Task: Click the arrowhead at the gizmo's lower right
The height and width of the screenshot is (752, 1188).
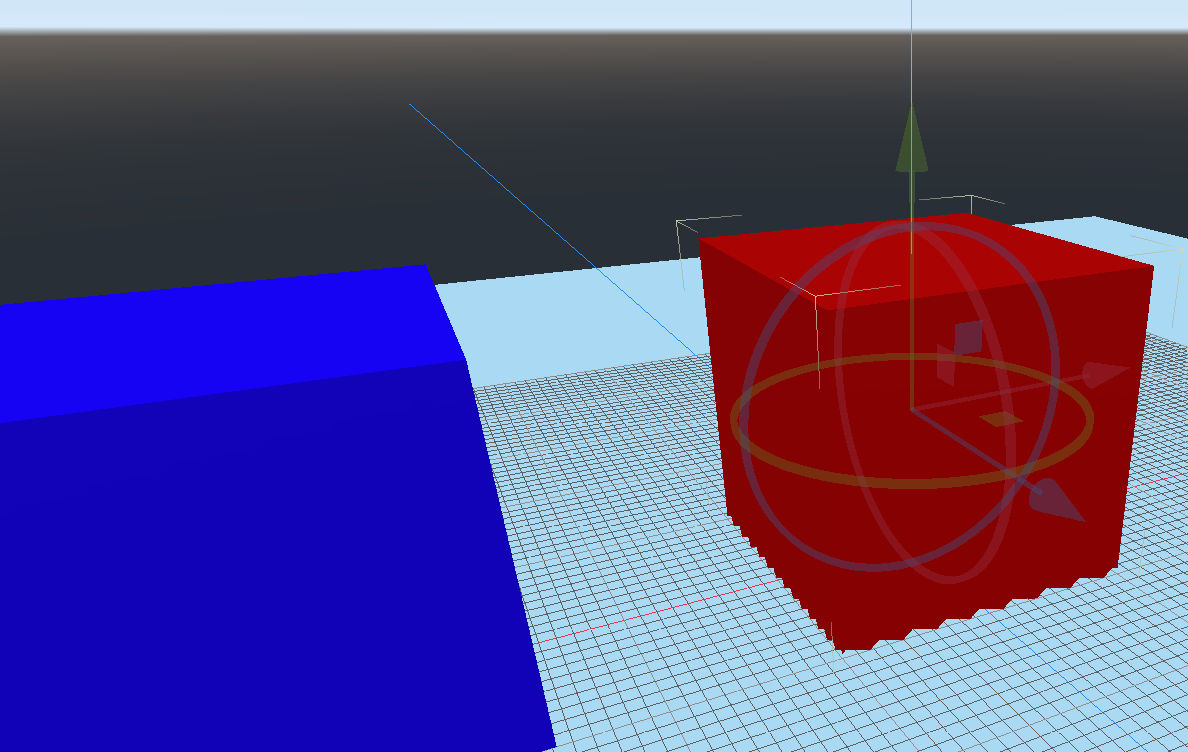Action: pos(1055,498)
